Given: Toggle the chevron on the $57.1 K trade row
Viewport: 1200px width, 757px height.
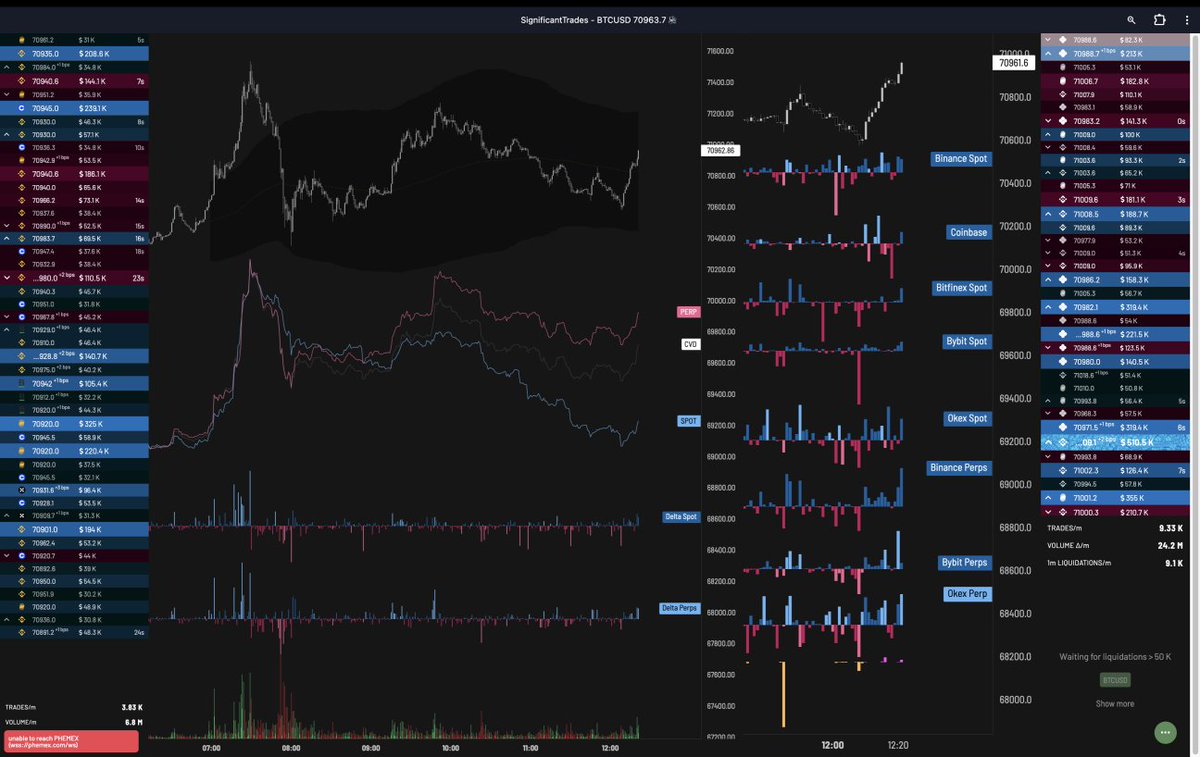Looking at the screenshot, I should click(8, 134).
